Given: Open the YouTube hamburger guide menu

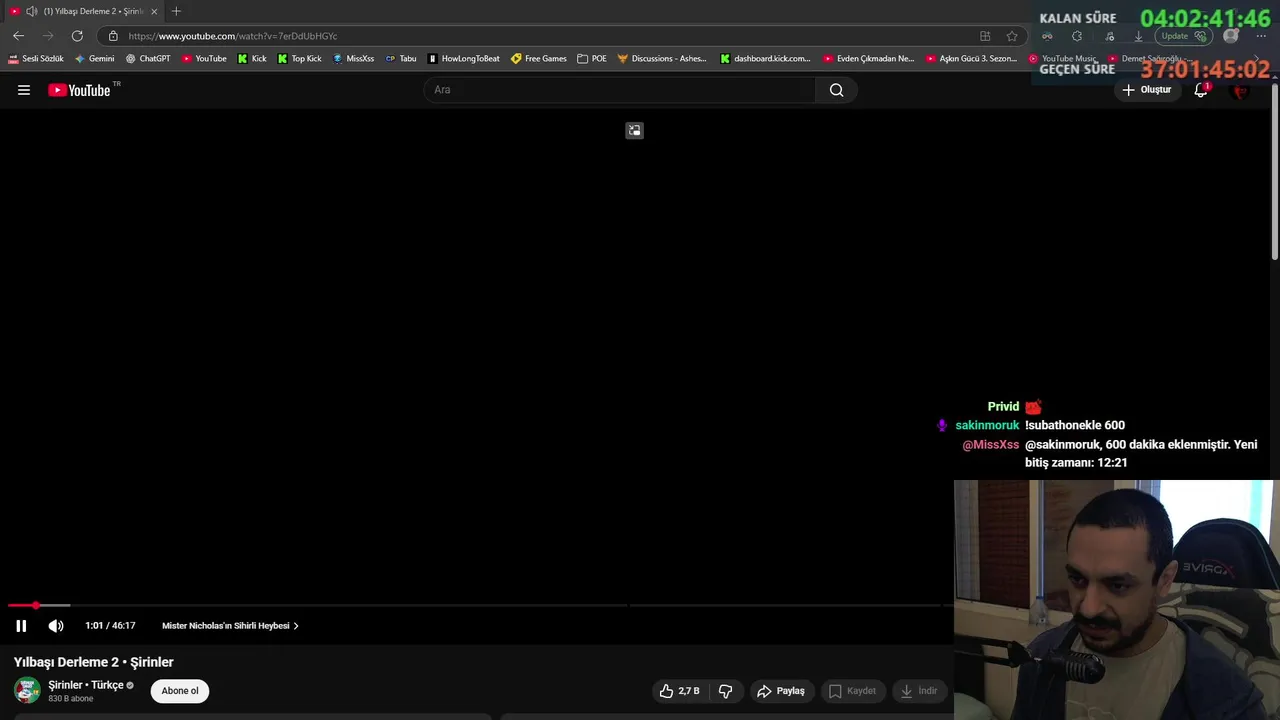Looking at the screenshot, I should [x=24, y=90].
